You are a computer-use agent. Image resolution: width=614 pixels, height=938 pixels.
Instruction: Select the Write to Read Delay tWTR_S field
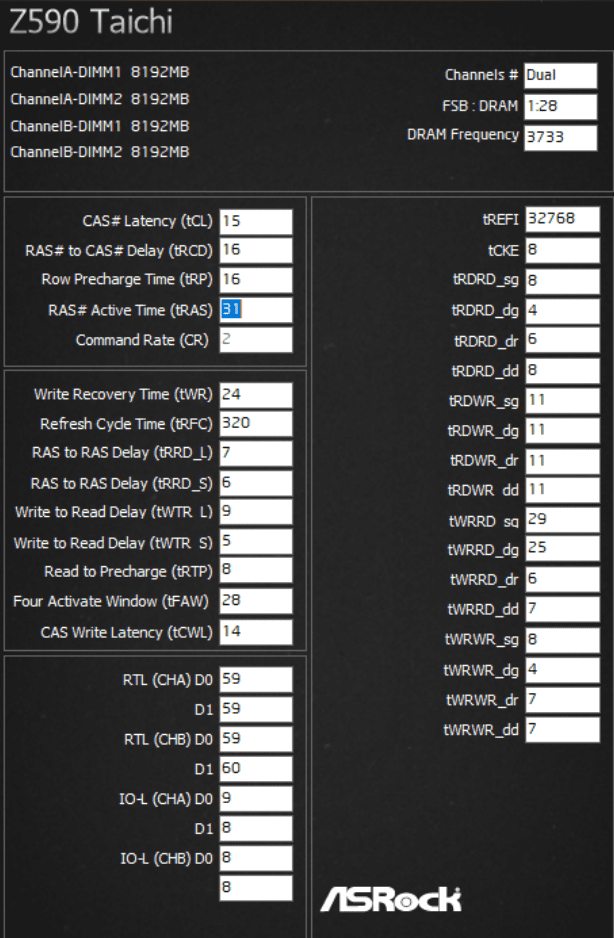pos(256,542)
